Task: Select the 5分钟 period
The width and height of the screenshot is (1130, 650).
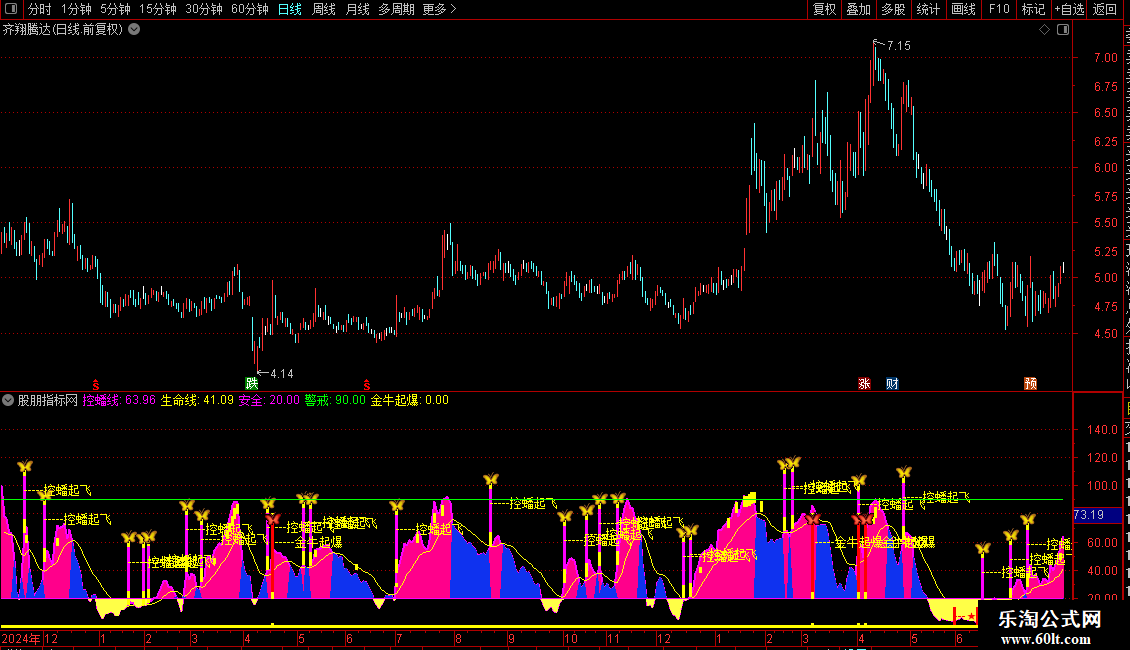Action: point(115,9)
